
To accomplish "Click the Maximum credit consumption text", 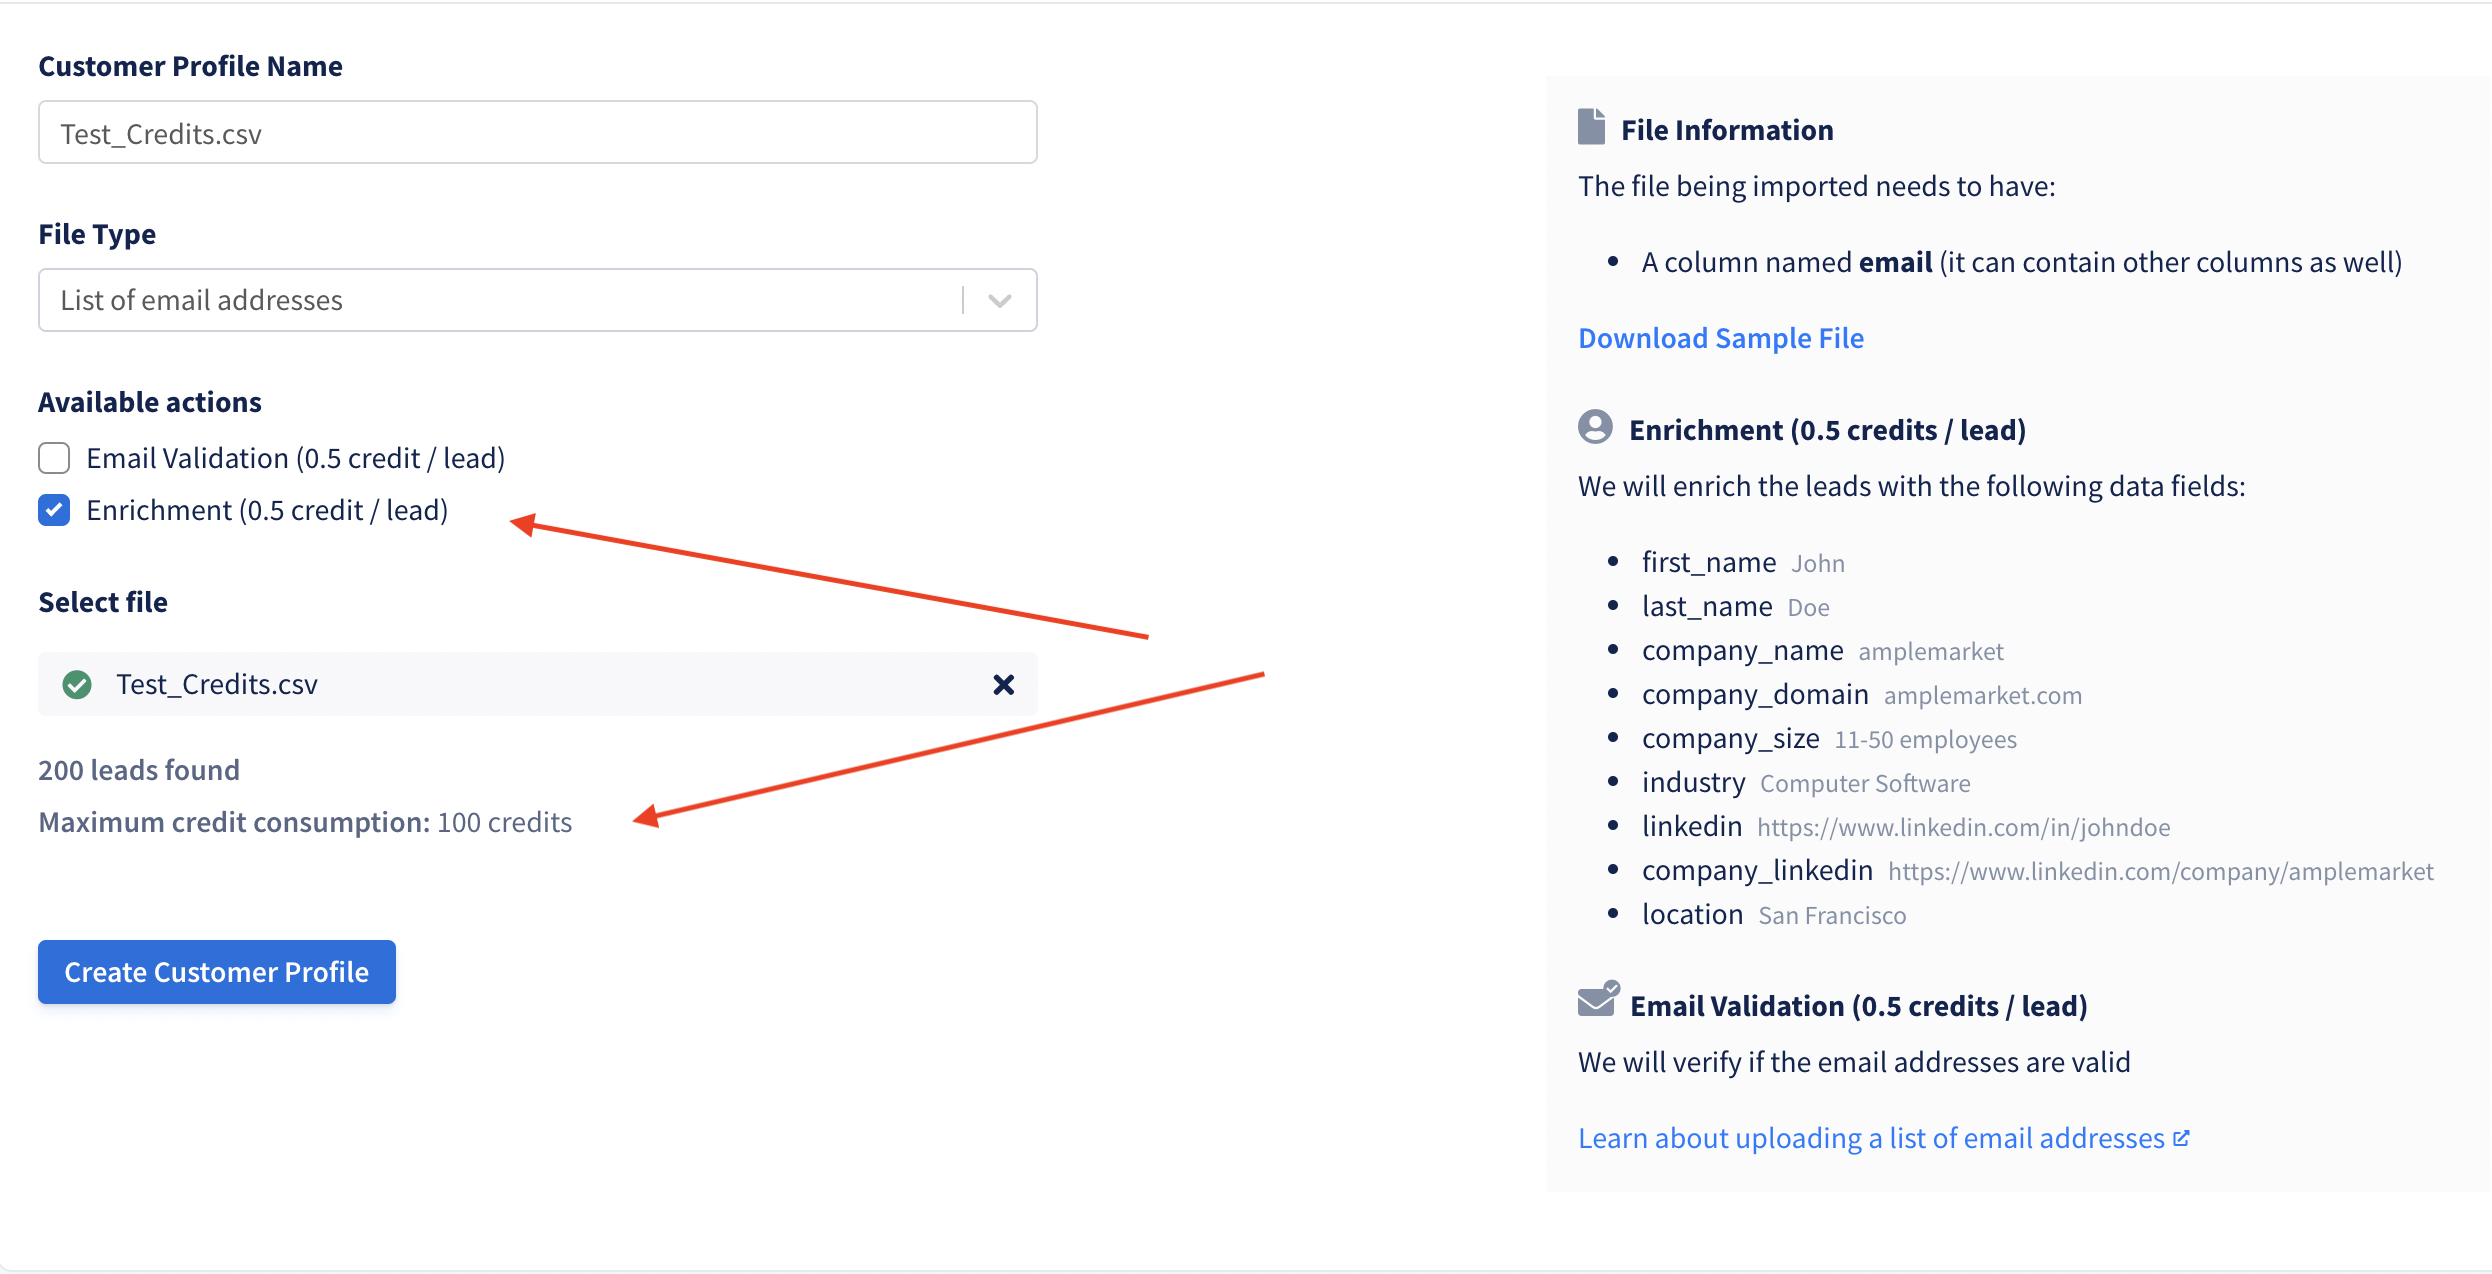I will [305, 822].
